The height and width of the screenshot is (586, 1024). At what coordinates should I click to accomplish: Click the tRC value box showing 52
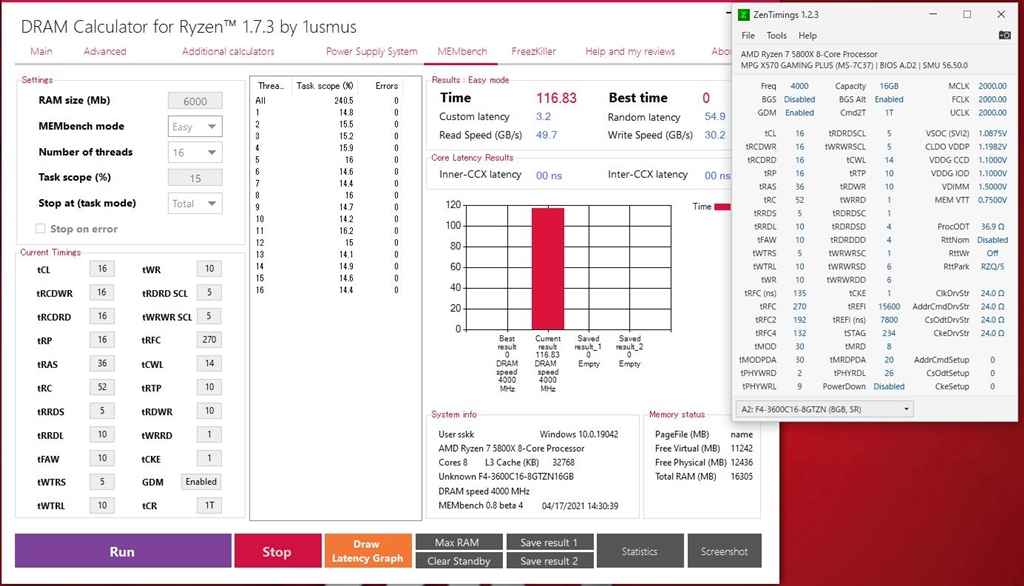[x=102, y=387]
